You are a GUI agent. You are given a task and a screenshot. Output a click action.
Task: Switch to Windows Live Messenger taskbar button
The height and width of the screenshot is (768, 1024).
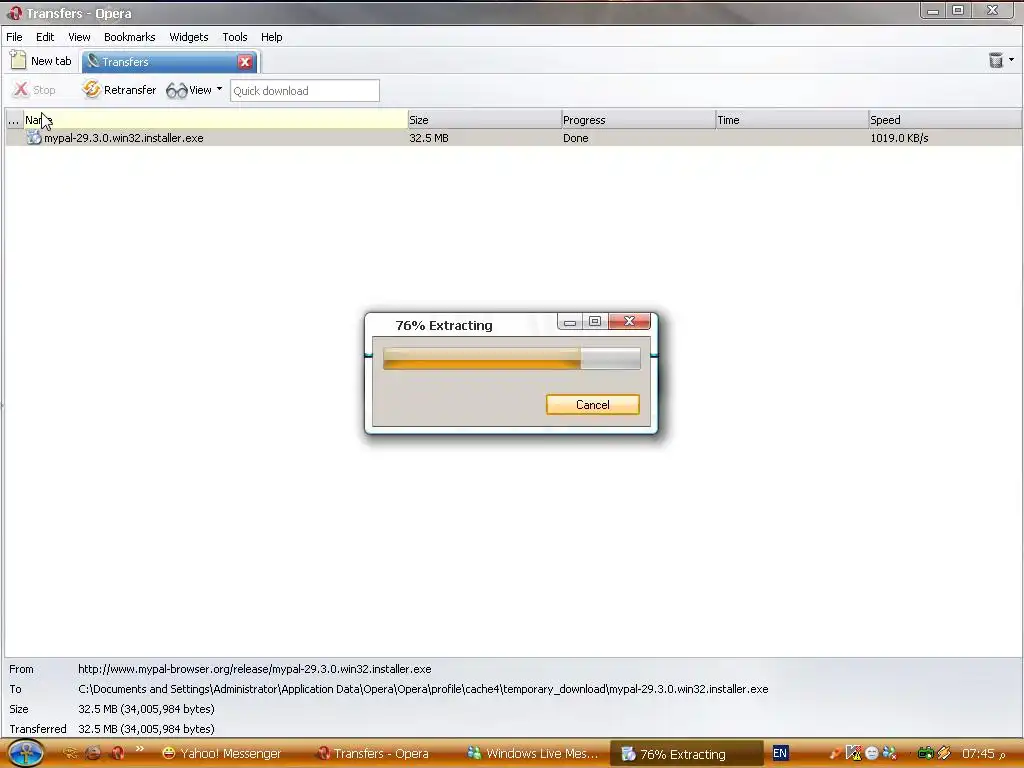533,753
